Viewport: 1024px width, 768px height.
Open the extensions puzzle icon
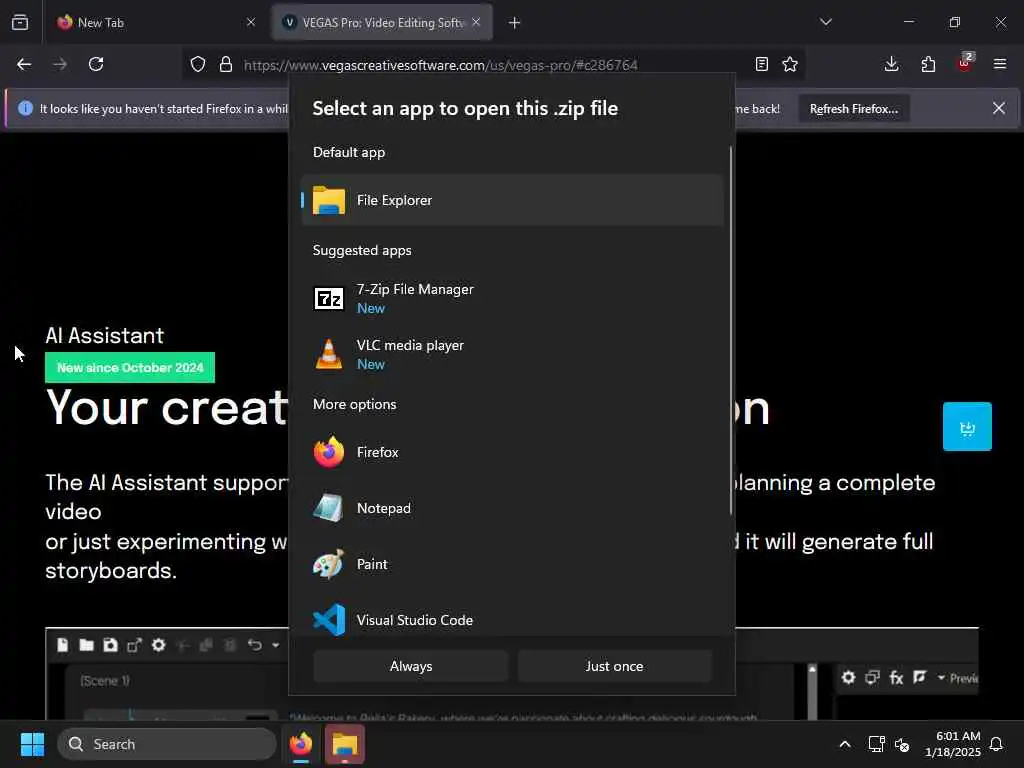(928, 64)
